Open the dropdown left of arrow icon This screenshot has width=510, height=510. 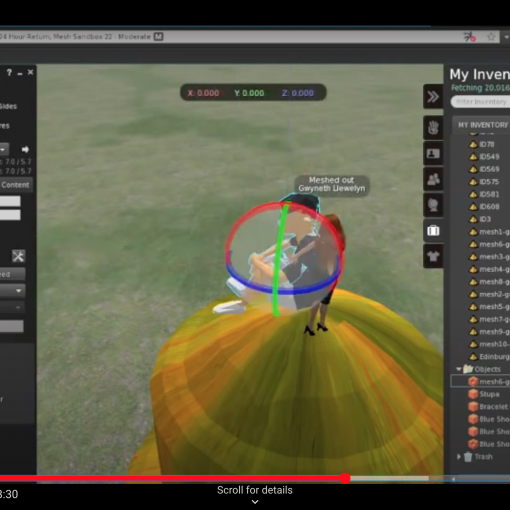pos(3,149)
